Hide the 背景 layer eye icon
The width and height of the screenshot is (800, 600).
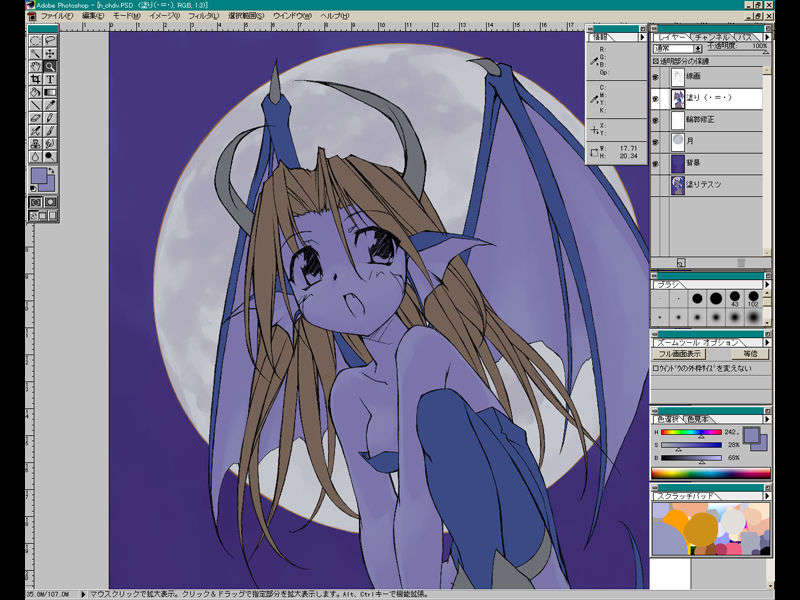coord(656,163)
